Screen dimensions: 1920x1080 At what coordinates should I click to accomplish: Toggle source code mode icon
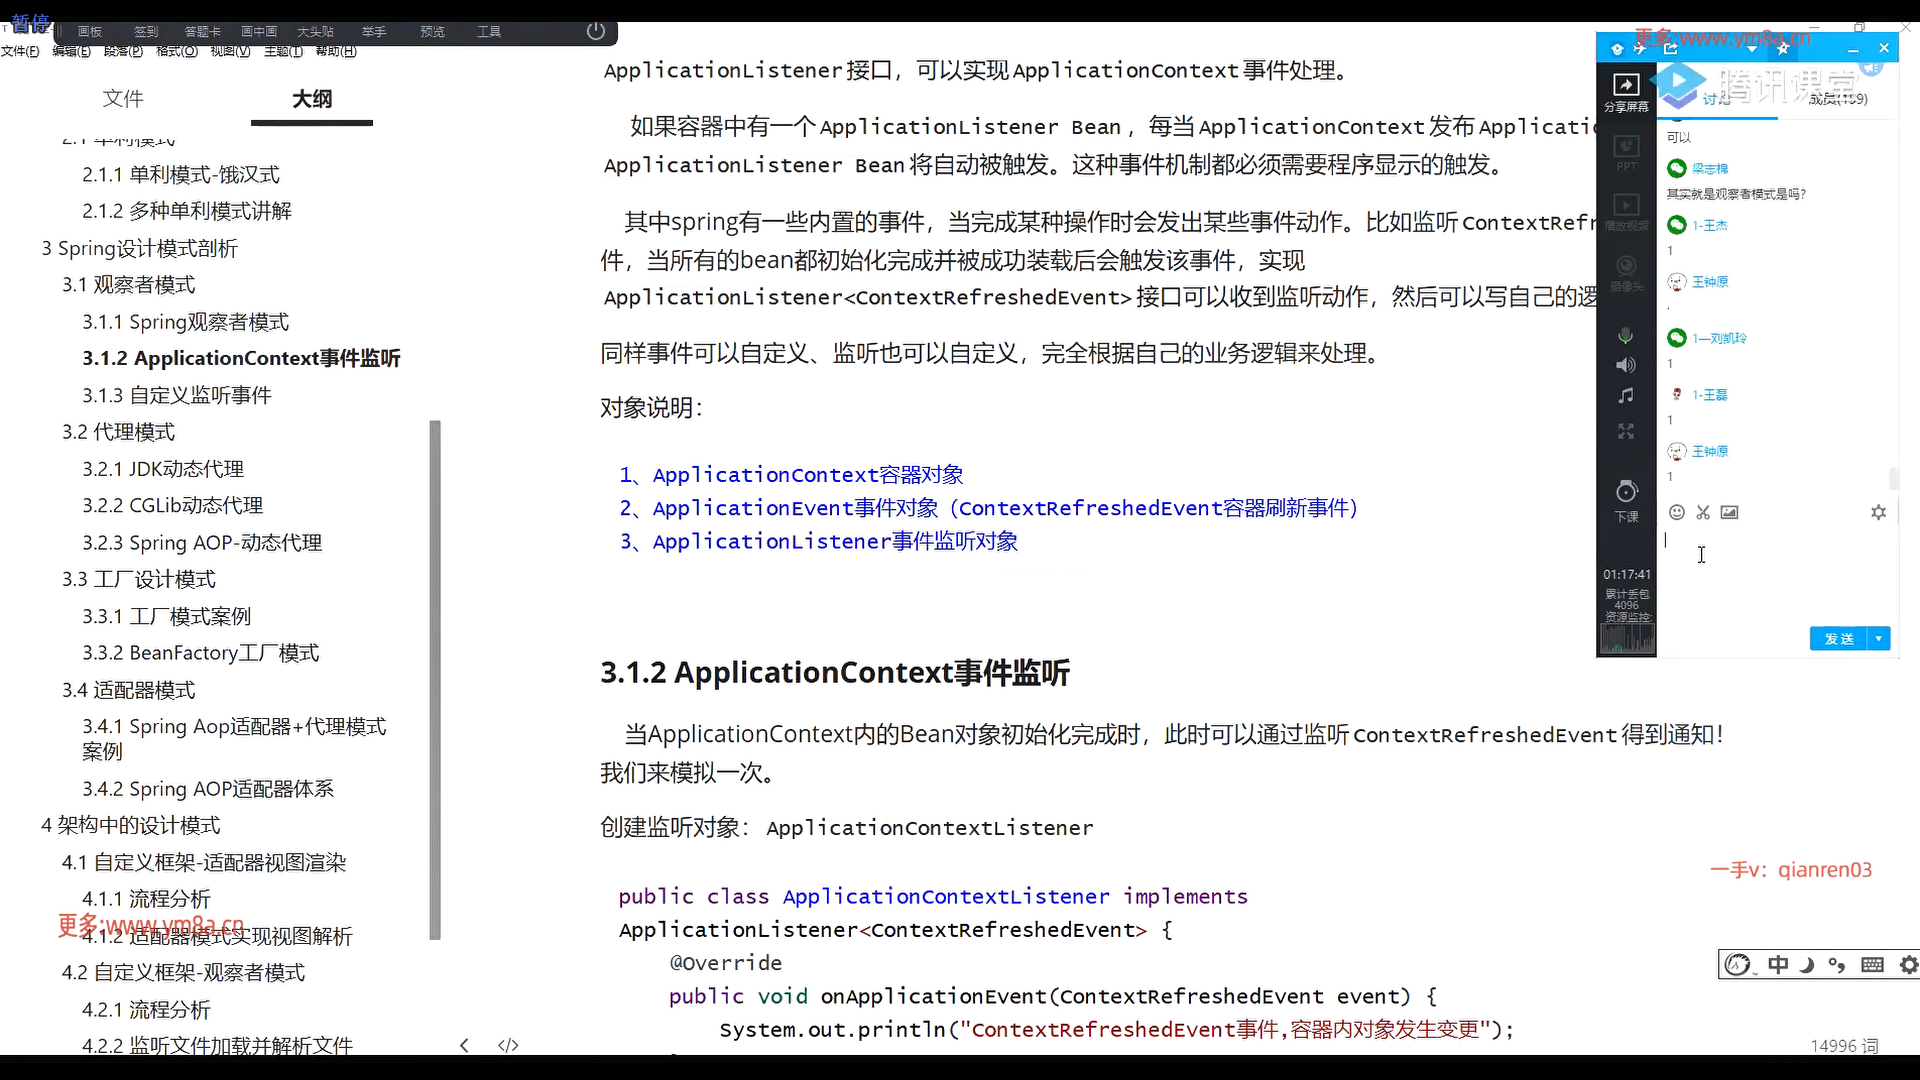[508, 1045]
